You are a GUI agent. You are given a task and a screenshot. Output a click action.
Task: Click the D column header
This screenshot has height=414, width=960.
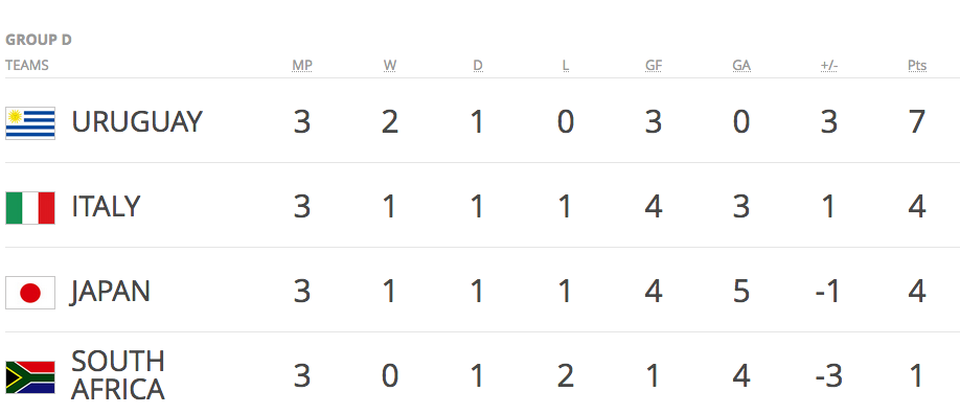pyautogui.click(x=478, y=66)
